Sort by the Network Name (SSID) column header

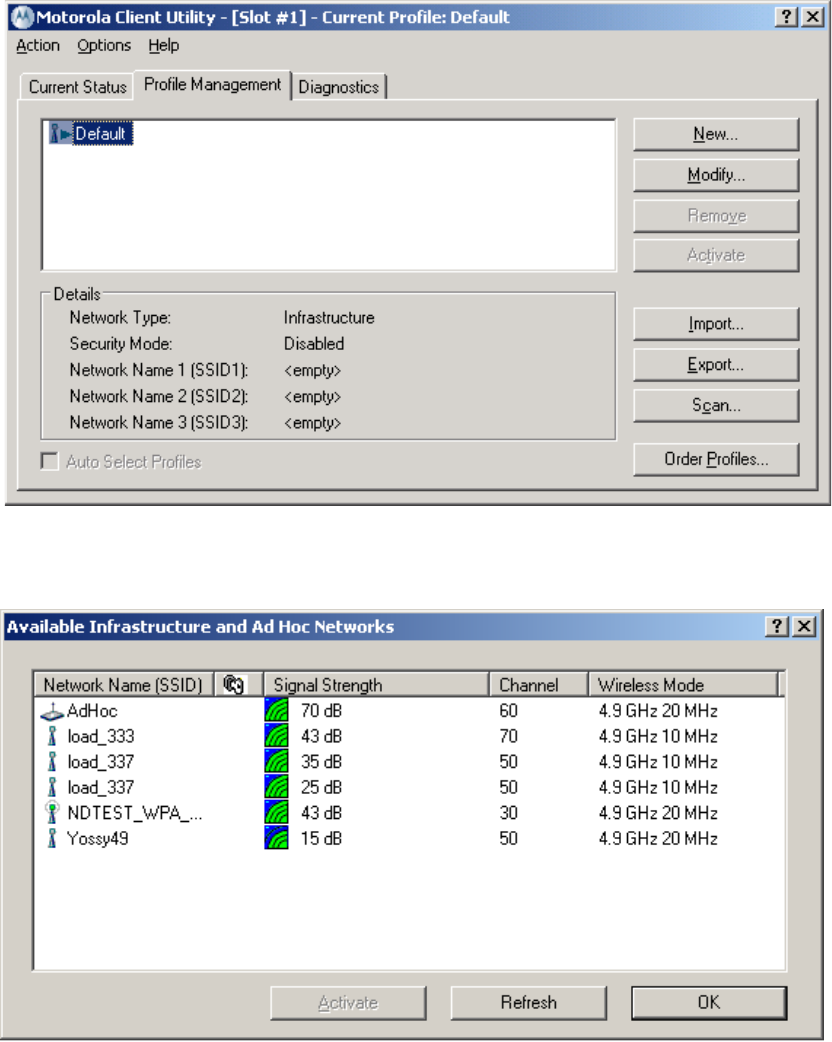(x=123, y=684)
